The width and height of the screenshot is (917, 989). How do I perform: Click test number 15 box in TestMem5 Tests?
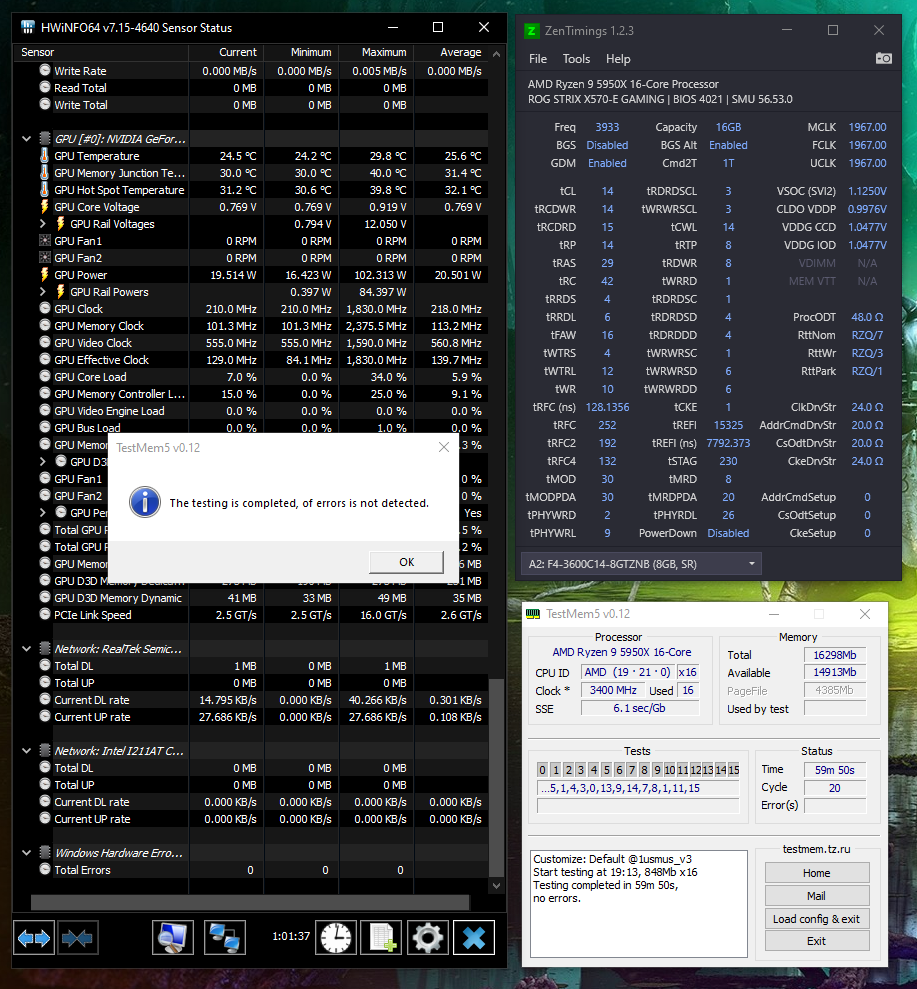733,770
